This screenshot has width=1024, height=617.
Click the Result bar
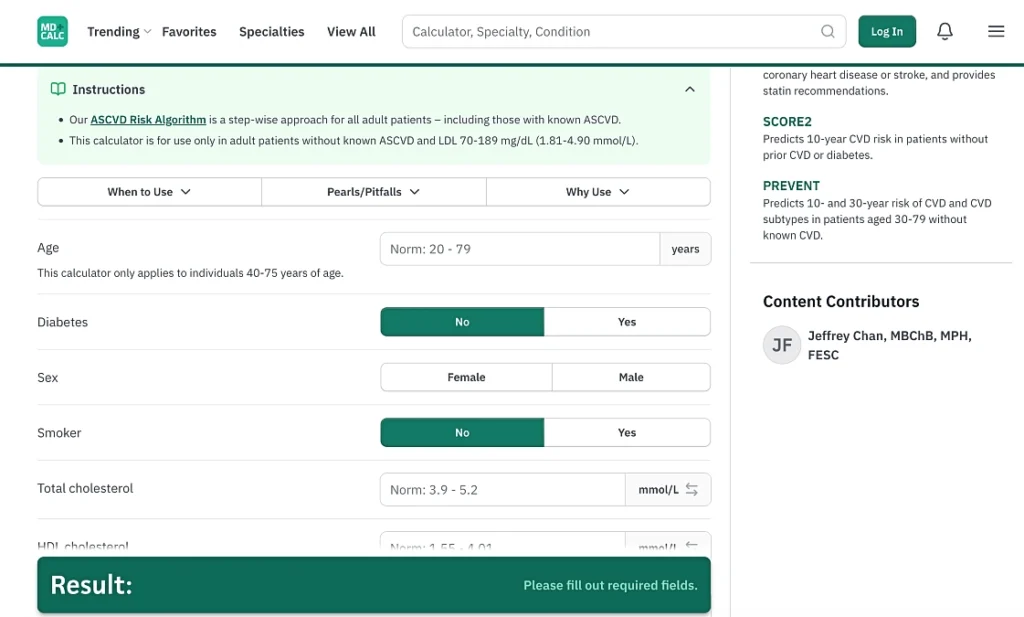374,585
